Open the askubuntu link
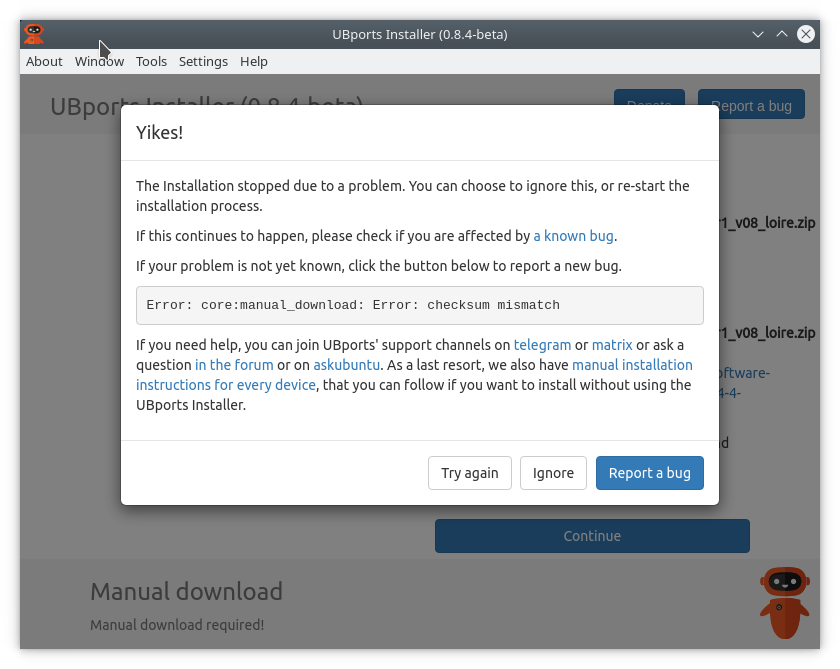840x669 pixels. [347, 365]
